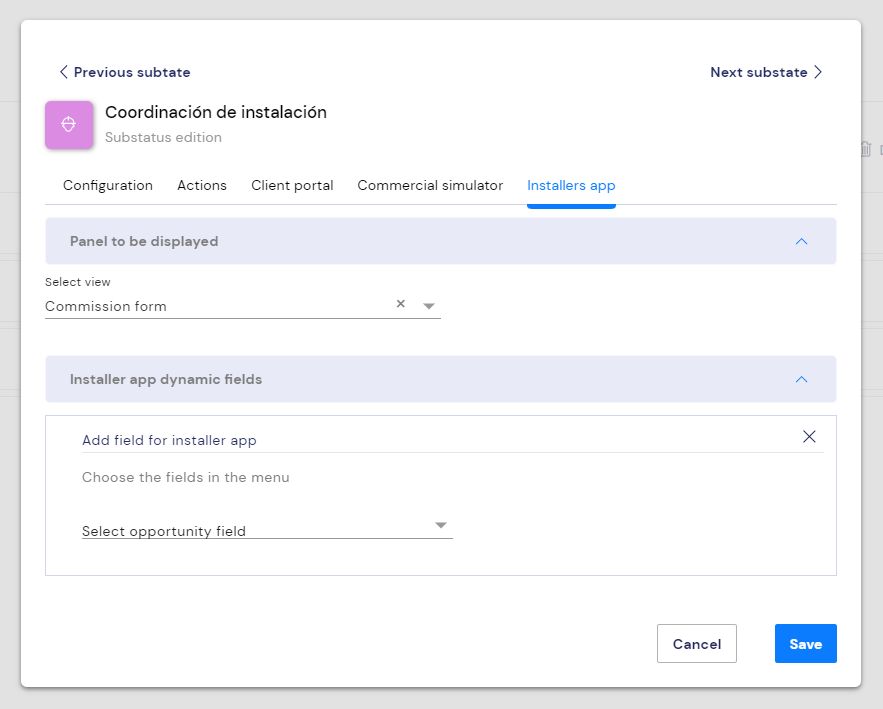Go to the Client portal tab
This screenshot has height=709, width=883.
[x=292, y=185]
